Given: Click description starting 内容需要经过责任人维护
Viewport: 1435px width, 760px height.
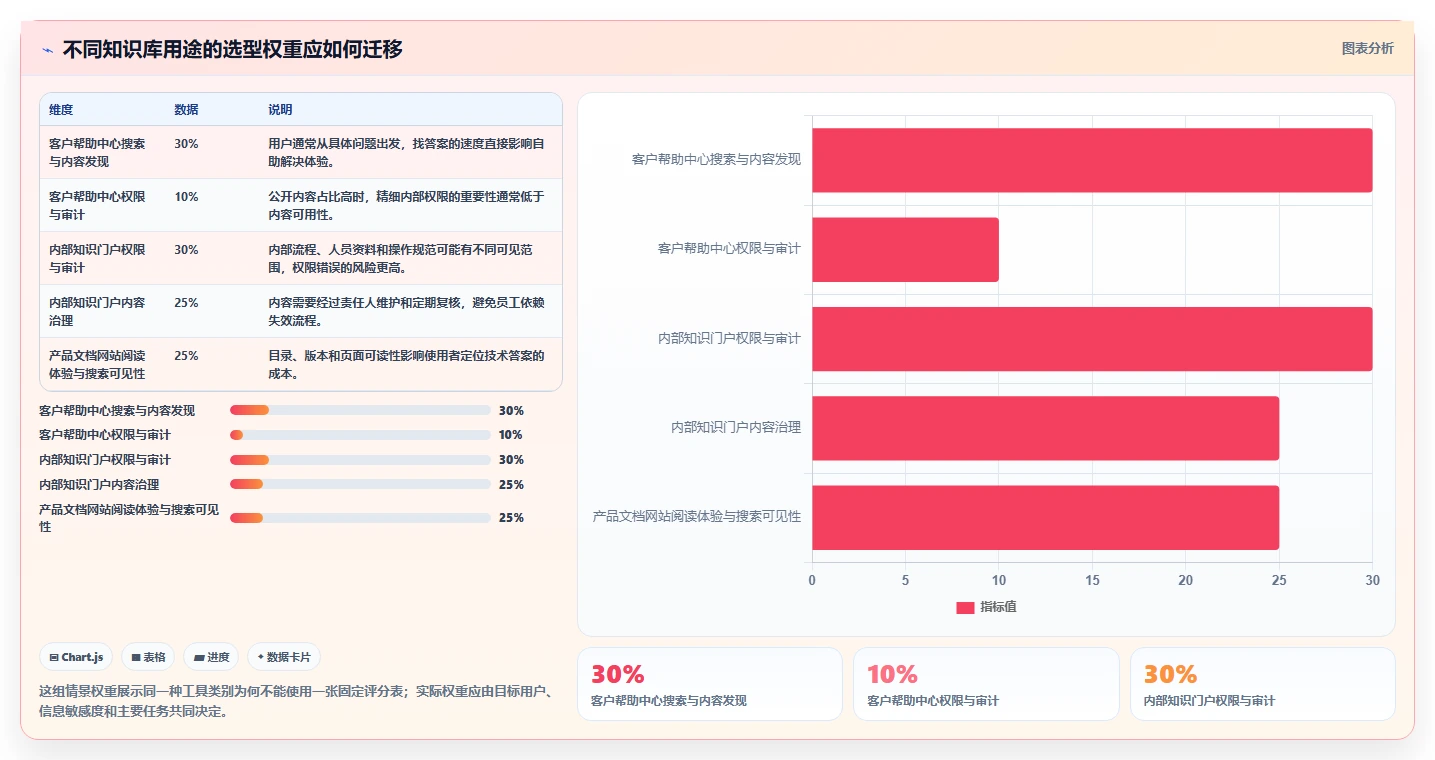Looking at the screenshot, I should 406,311.
